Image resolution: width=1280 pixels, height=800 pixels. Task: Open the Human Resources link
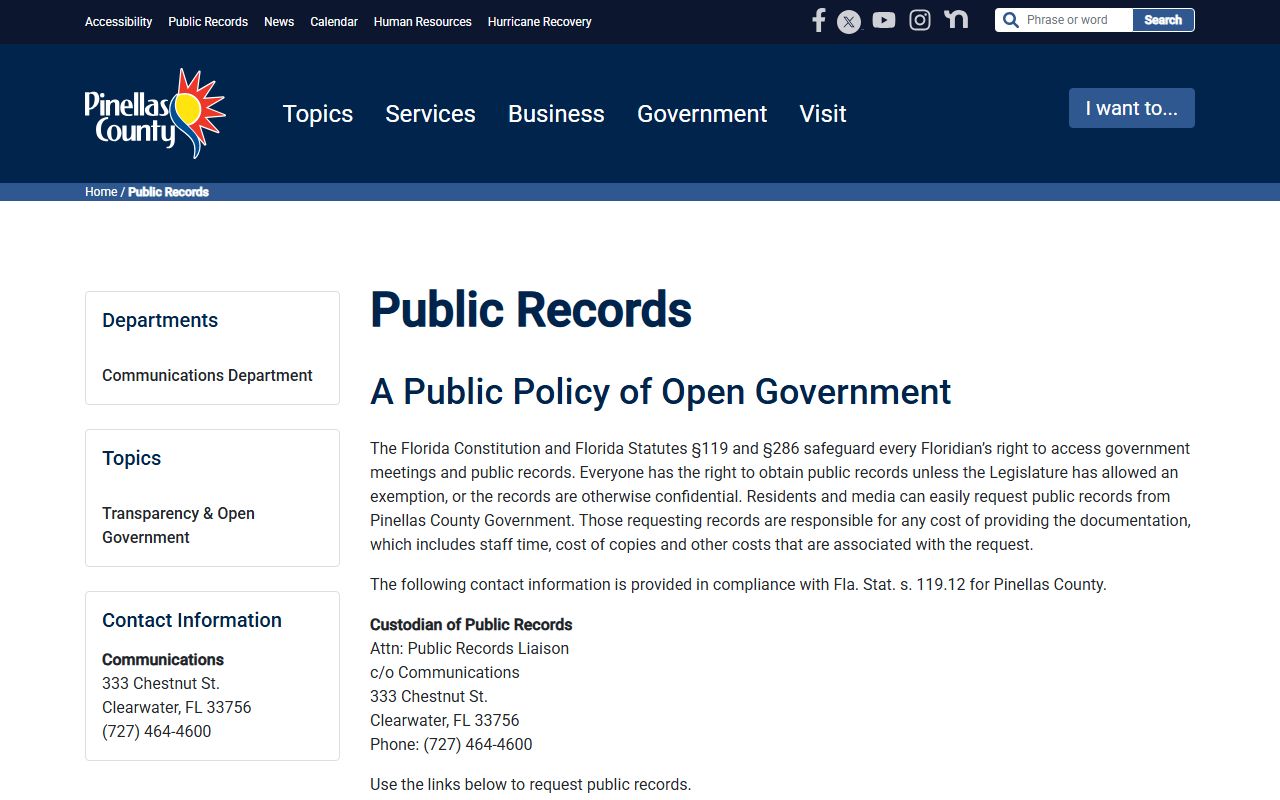click(423, 22)
